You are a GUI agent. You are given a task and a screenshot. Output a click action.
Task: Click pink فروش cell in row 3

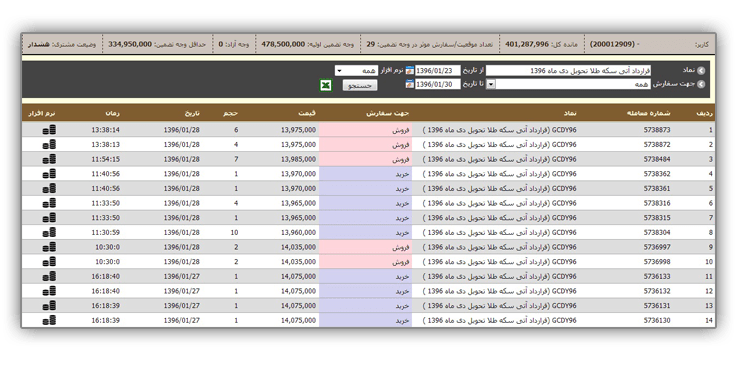point(365,159)
